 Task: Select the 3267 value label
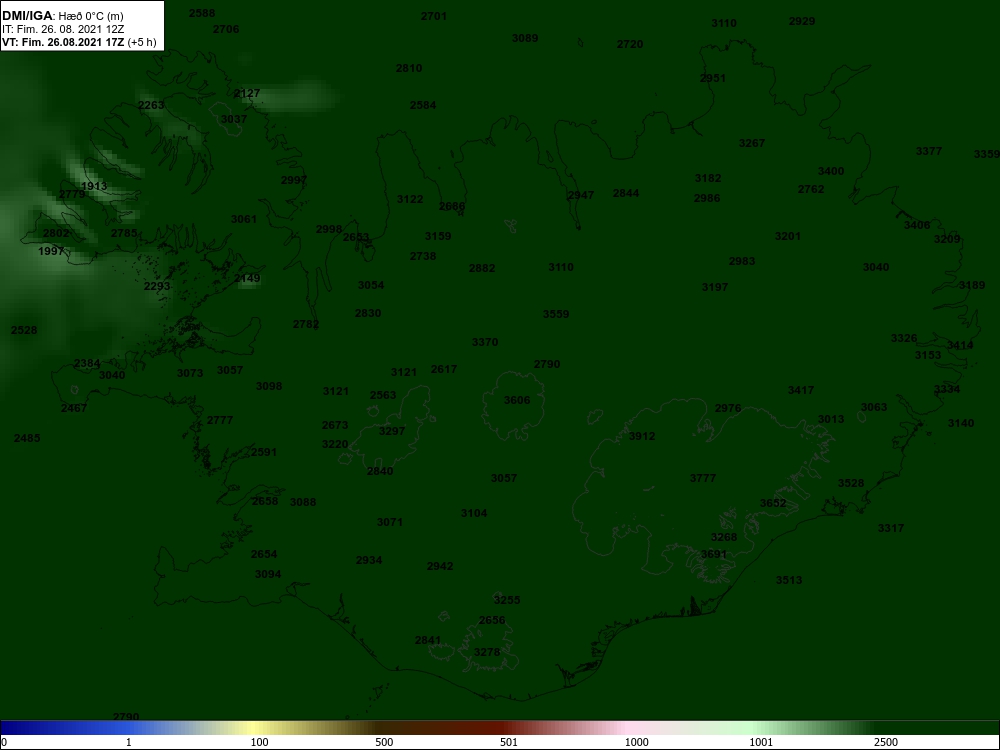coord(751,143)
